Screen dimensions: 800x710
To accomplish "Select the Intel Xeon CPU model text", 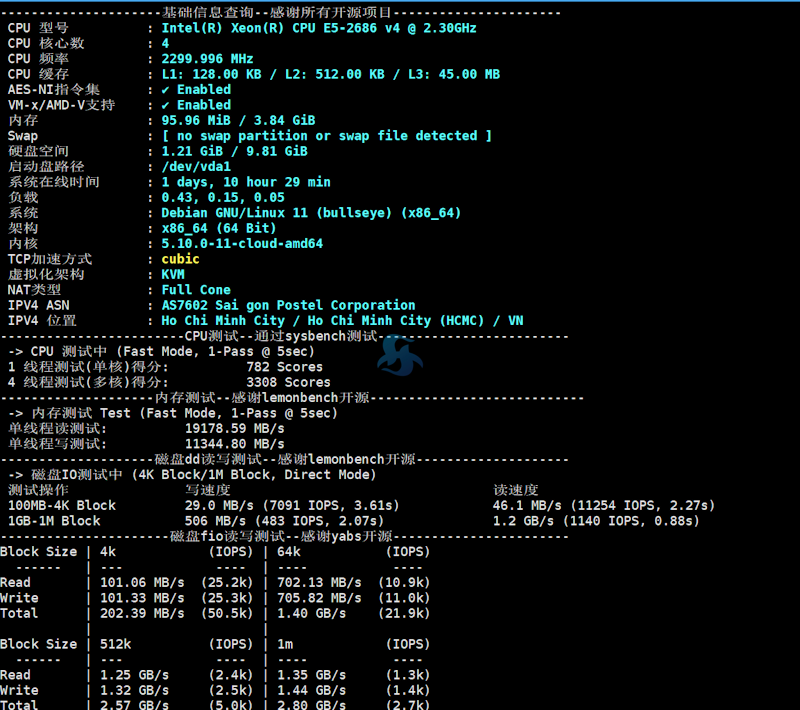I will point(318,28).
